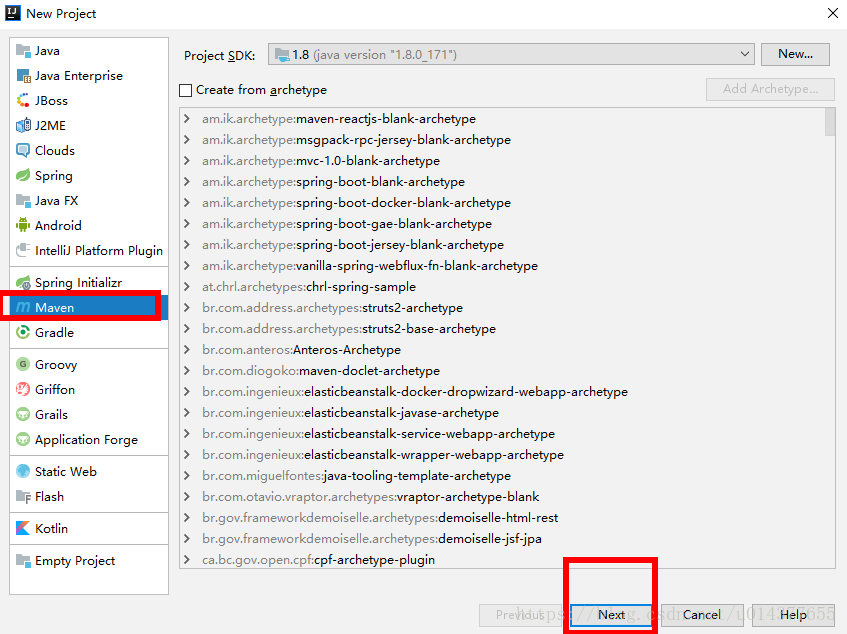The width and height of the screenshot is (847, 634).
Task: Choose Spring Initializr project type
Action: [89, 282]
